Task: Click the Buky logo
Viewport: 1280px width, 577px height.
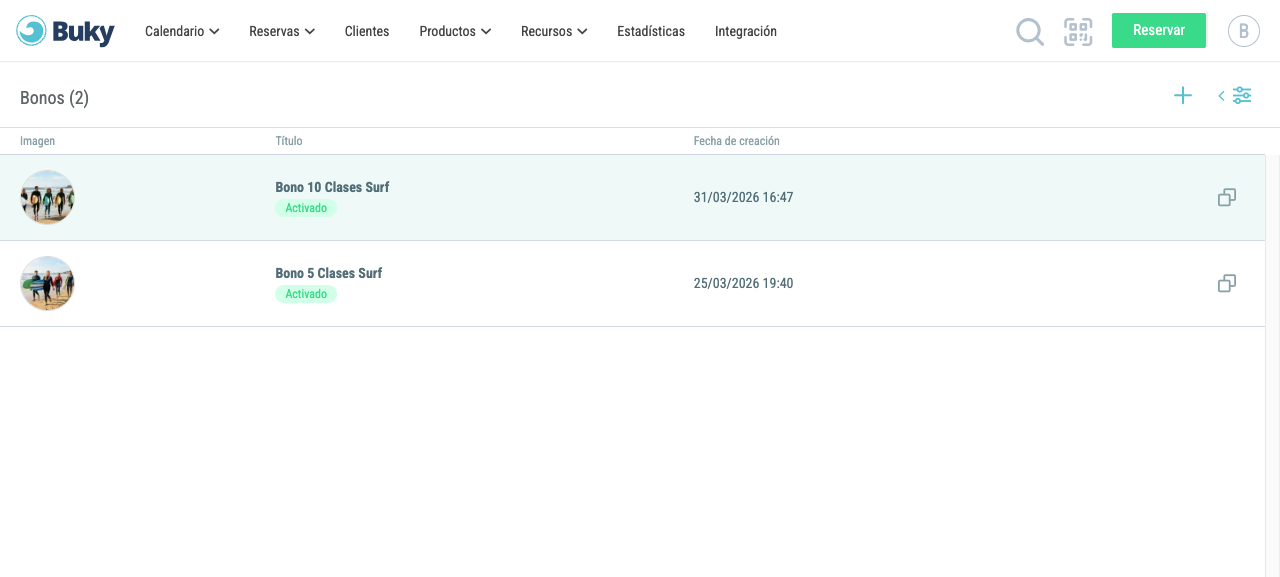Action: (65, 31)
